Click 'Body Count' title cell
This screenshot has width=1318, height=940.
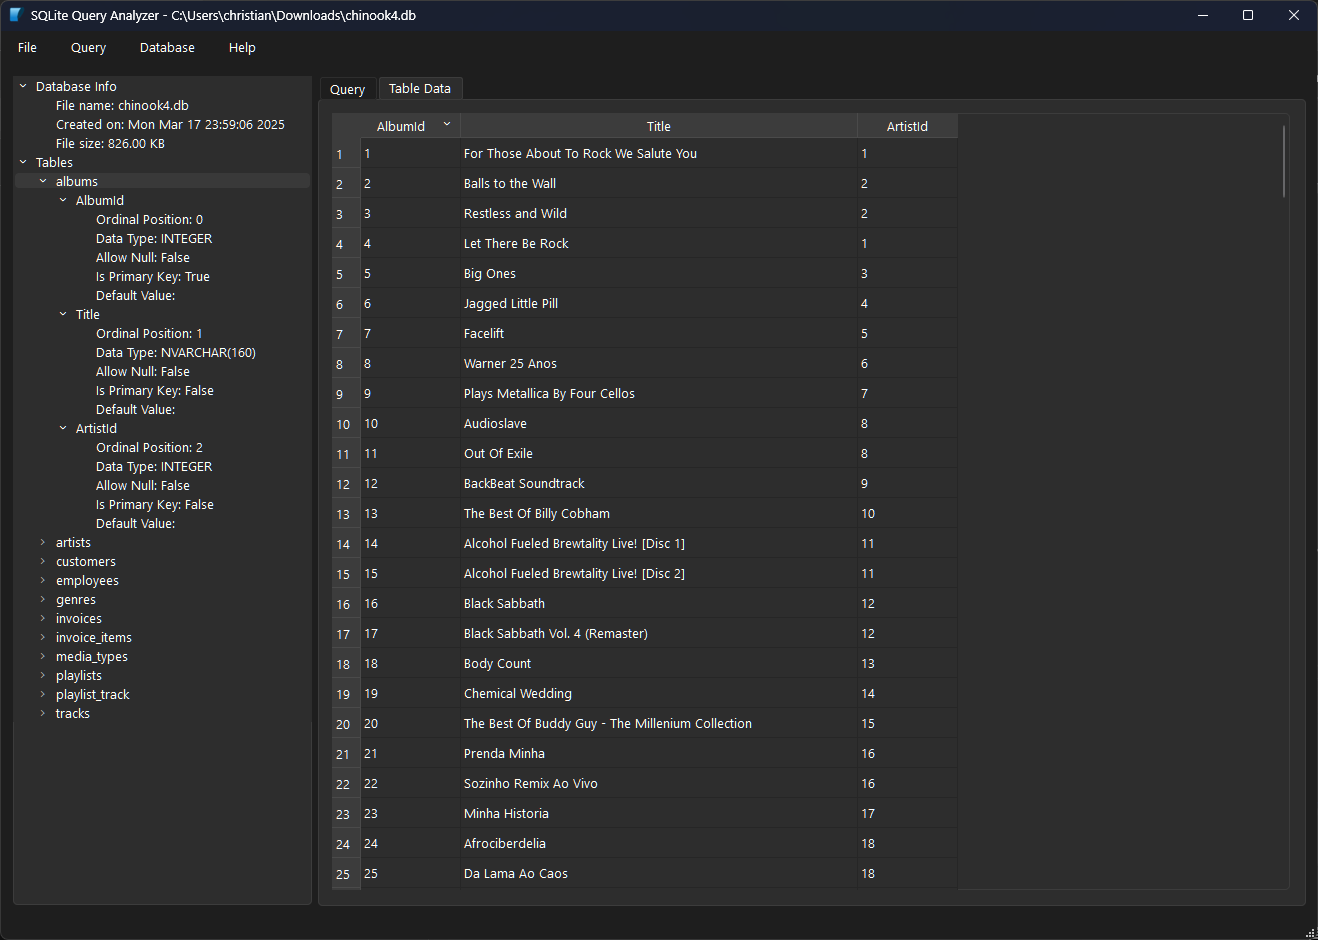point(658,663)
